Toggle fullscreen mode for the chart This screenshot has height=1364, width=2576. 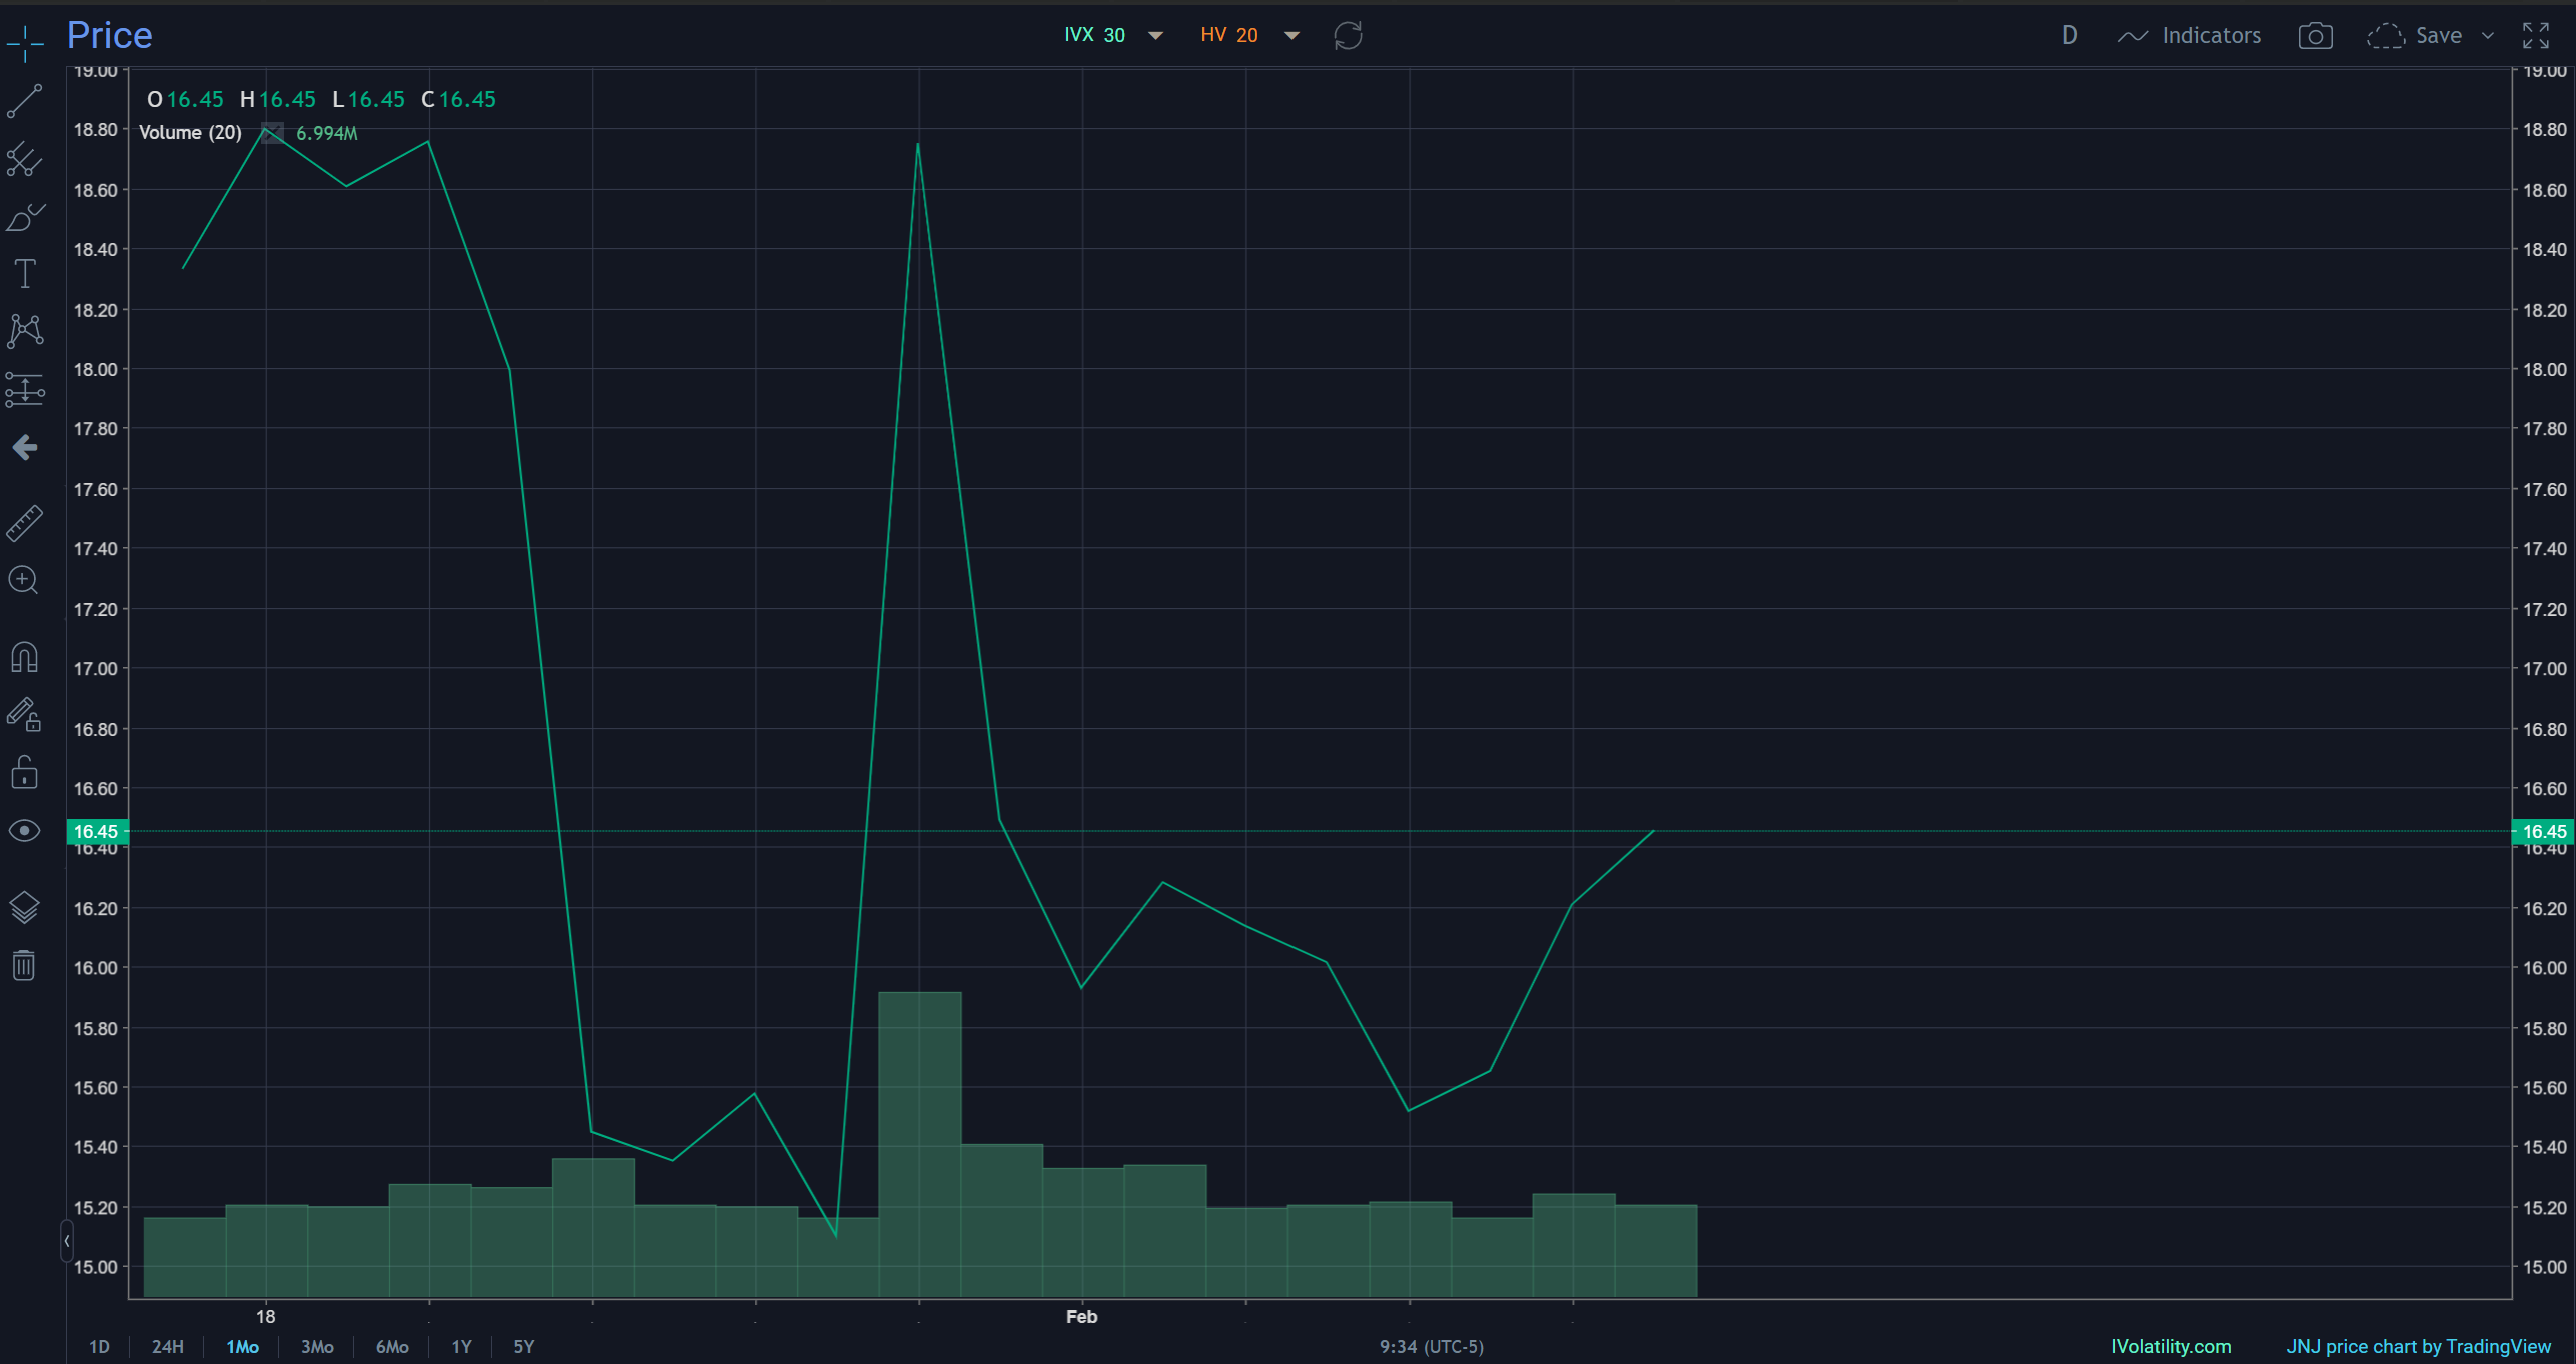pyautogui.click(x=2535, y=36)
